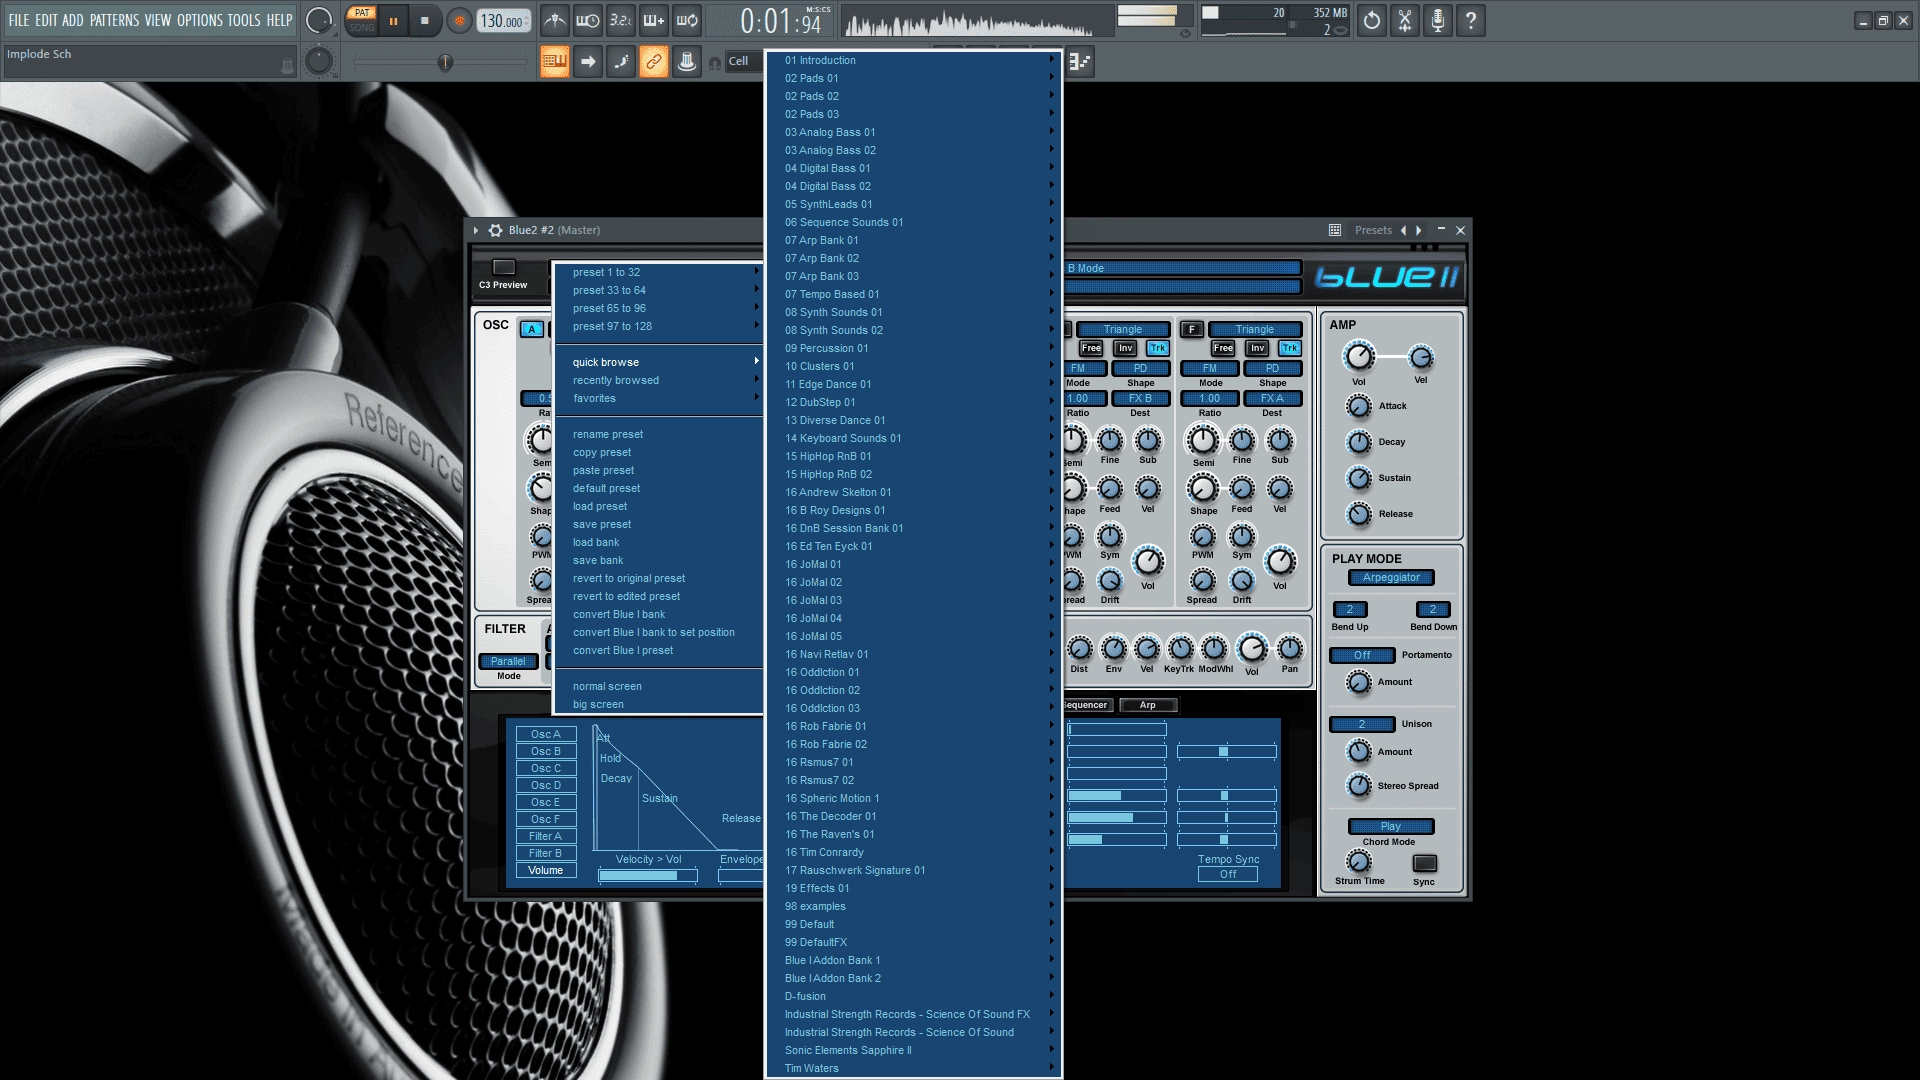Screen dimensions: 1920x1080
Task: Open Arpeggiator play mode dropdown
Action: (1391, 577)
